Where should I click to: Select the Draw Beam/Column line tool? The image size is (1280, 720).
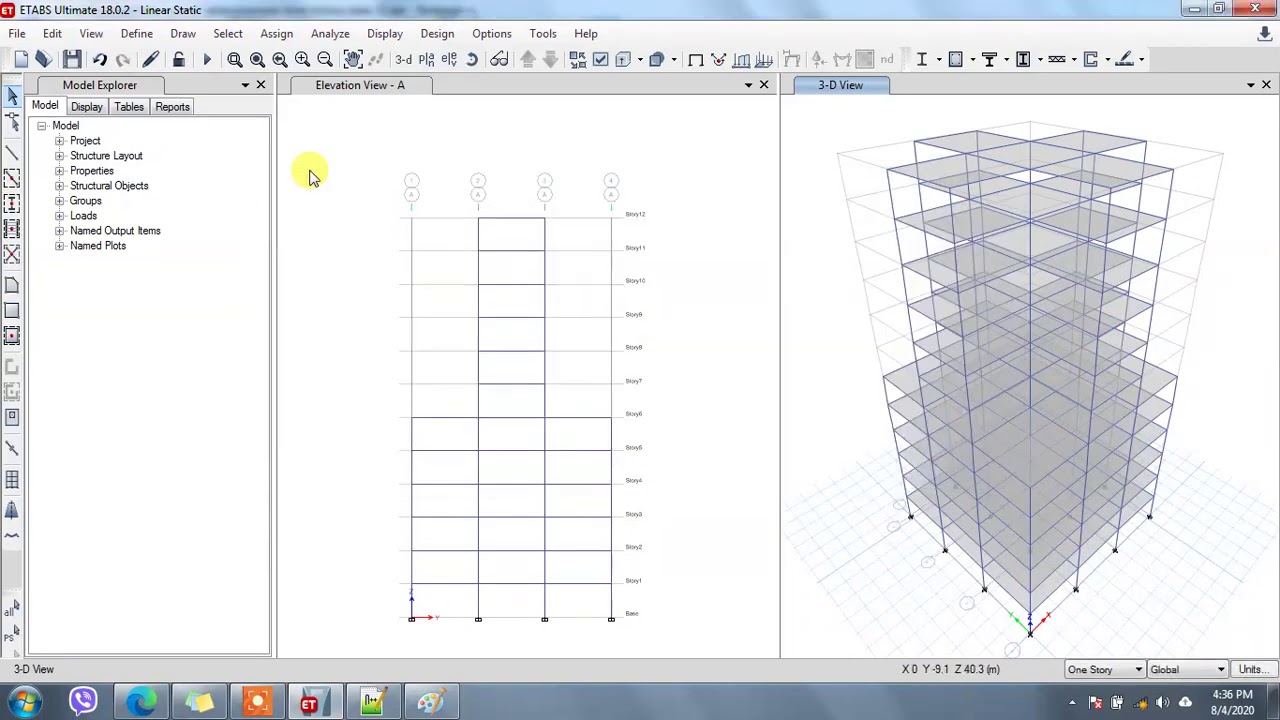pos(12,152)
